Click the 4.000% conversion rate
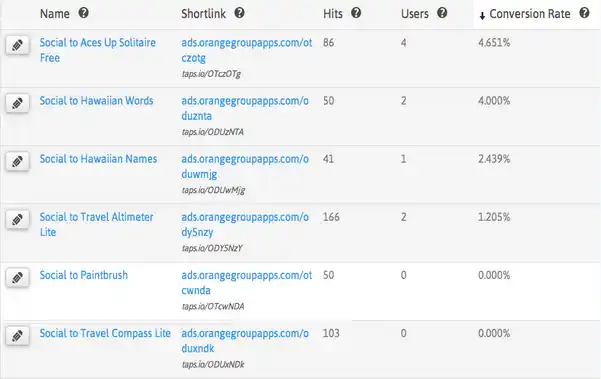Screen dimensions: 601x379 tap(494, 101)
